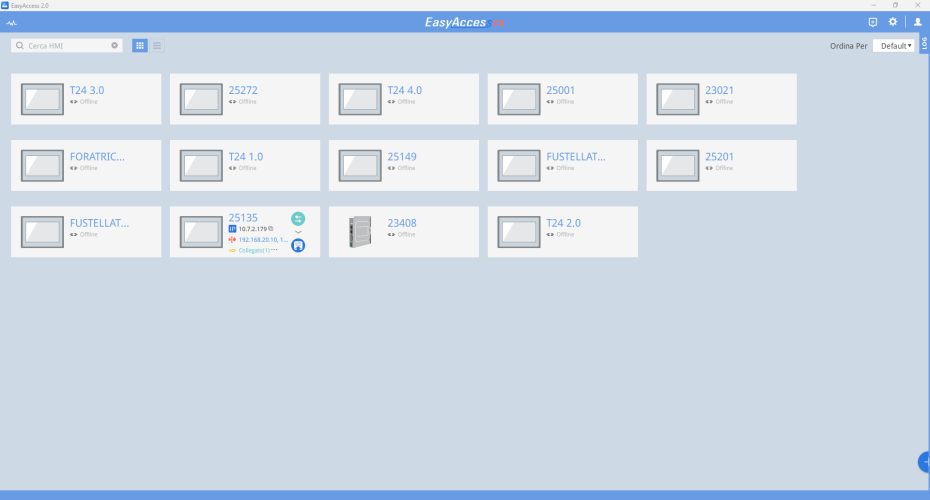Click the T24 3.0 HMI thumbnail

(42, 99)
